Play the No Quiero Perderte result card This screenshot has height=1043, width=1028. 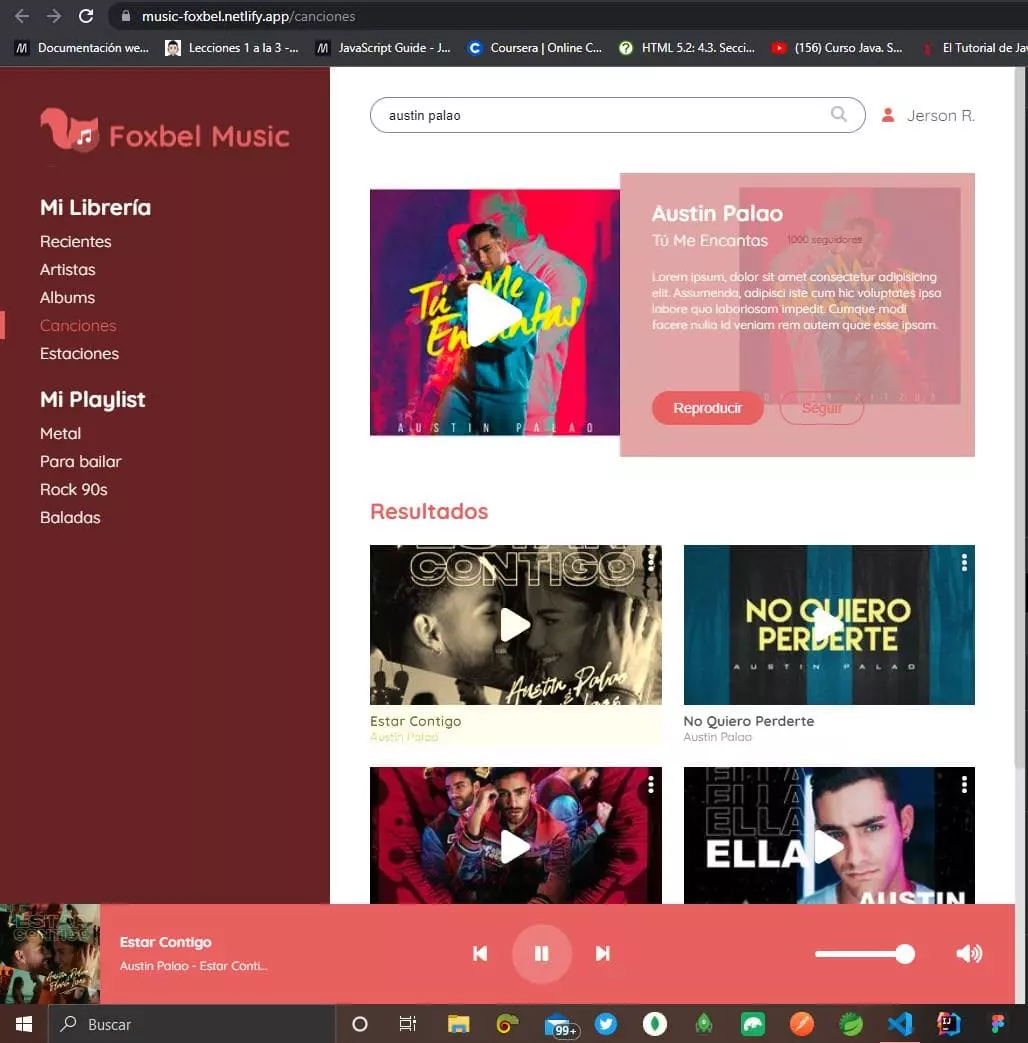click(x=828, y=625)
